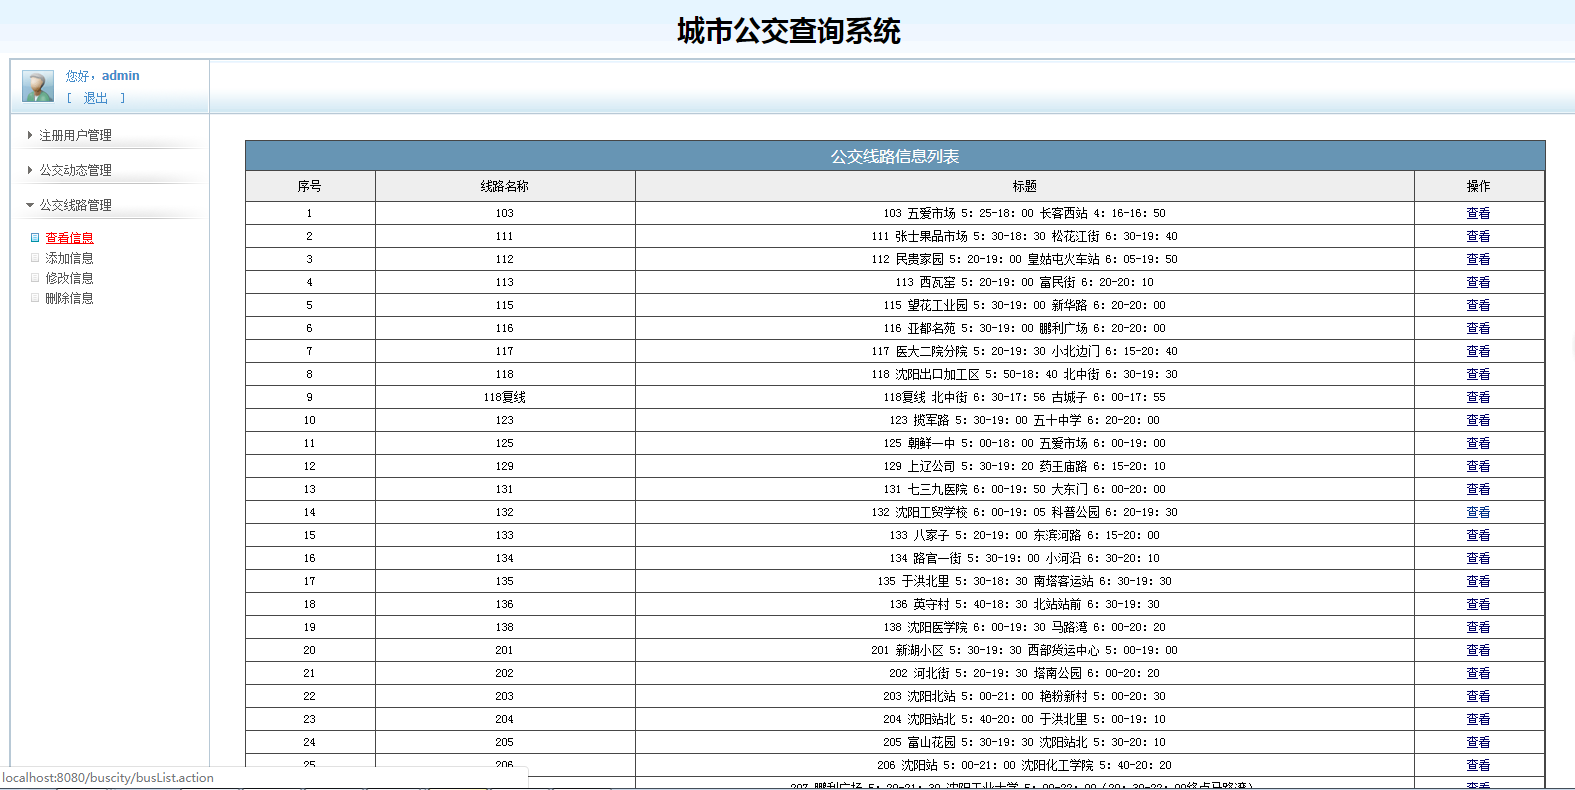View details of line 117
Viewport: 1575px width, 790px height.
[x=1478, y=351]
